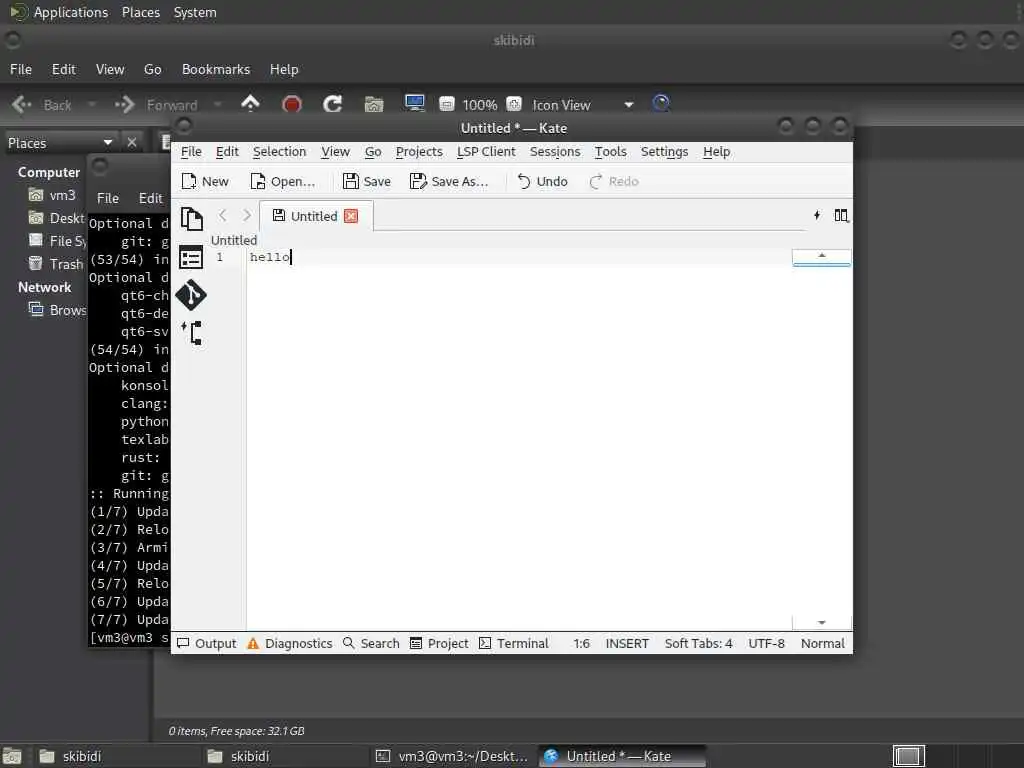Open the UTF-8 encoding dropdown

pyautogui.click(x=766, y=643)
